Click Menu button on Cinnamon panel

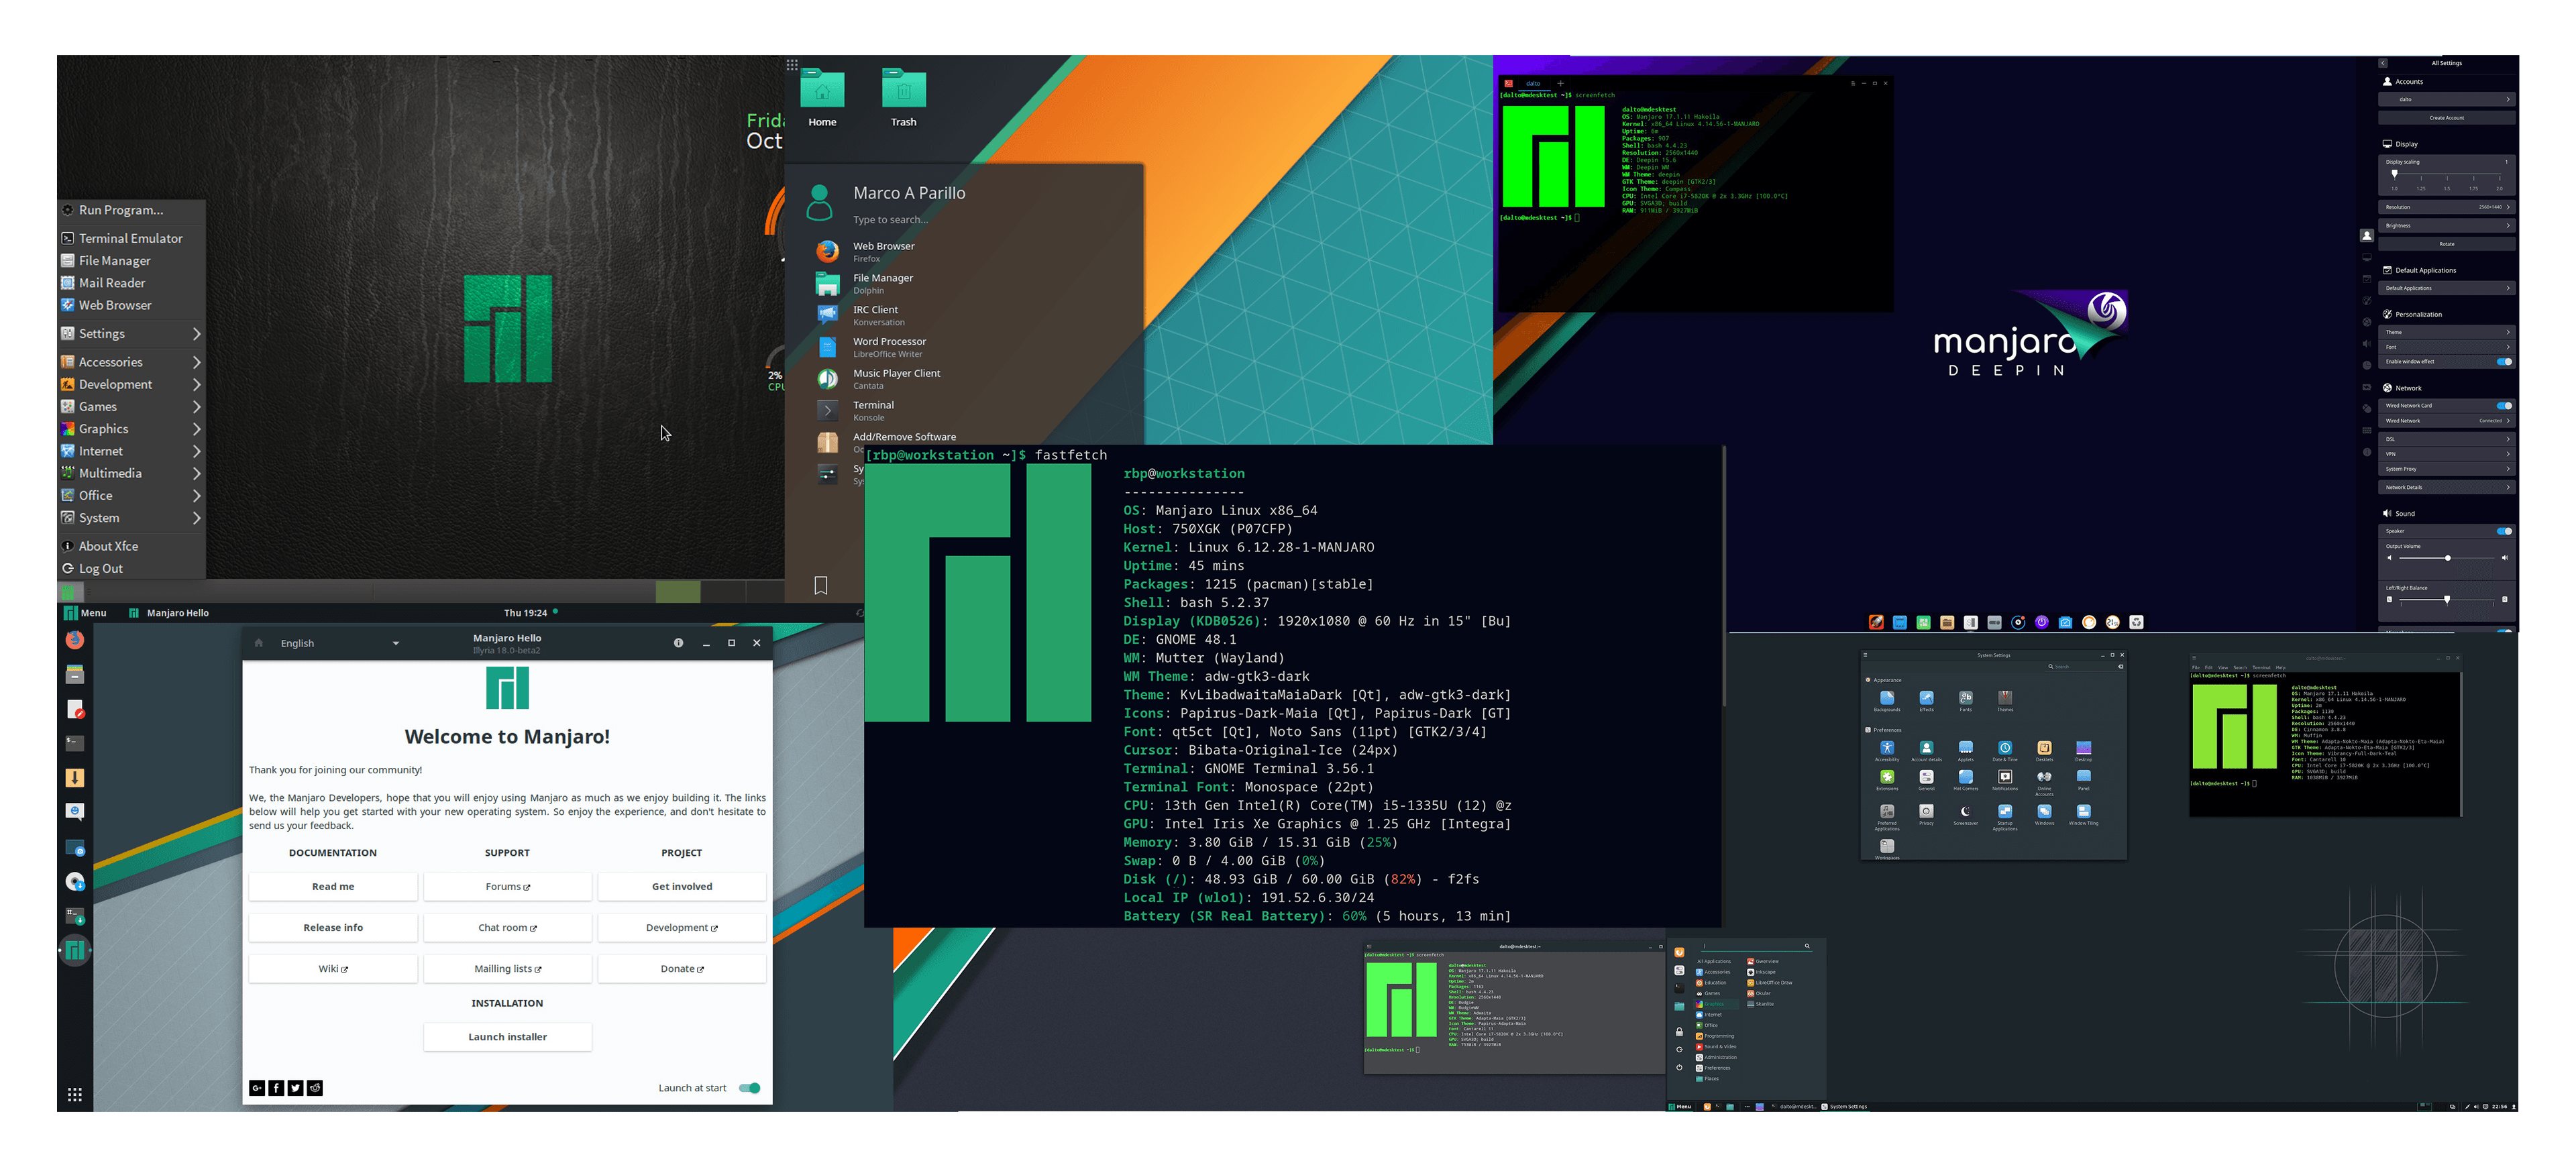[x=1680, y=1107]
